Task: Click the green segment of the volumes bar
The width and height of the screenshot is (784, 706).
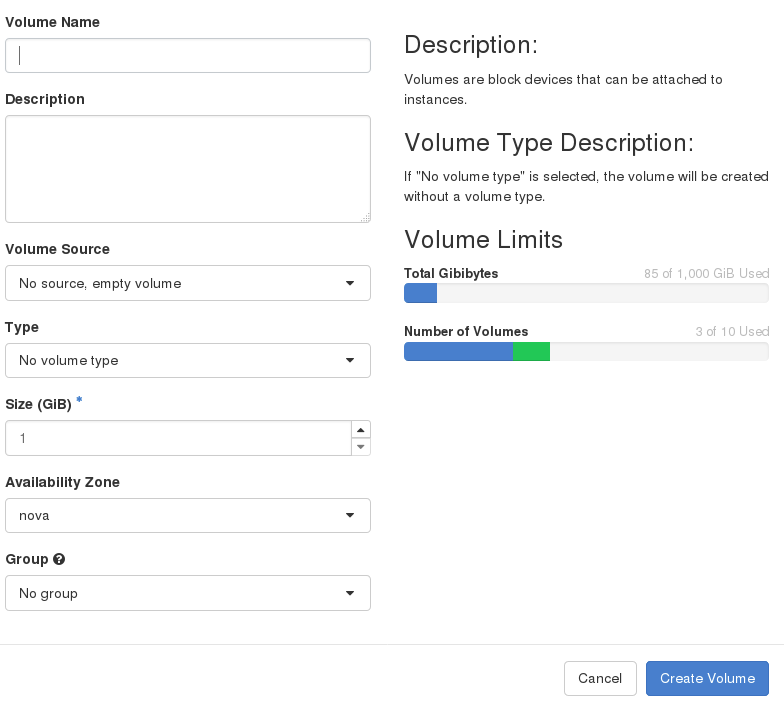Action: point(531,351)
